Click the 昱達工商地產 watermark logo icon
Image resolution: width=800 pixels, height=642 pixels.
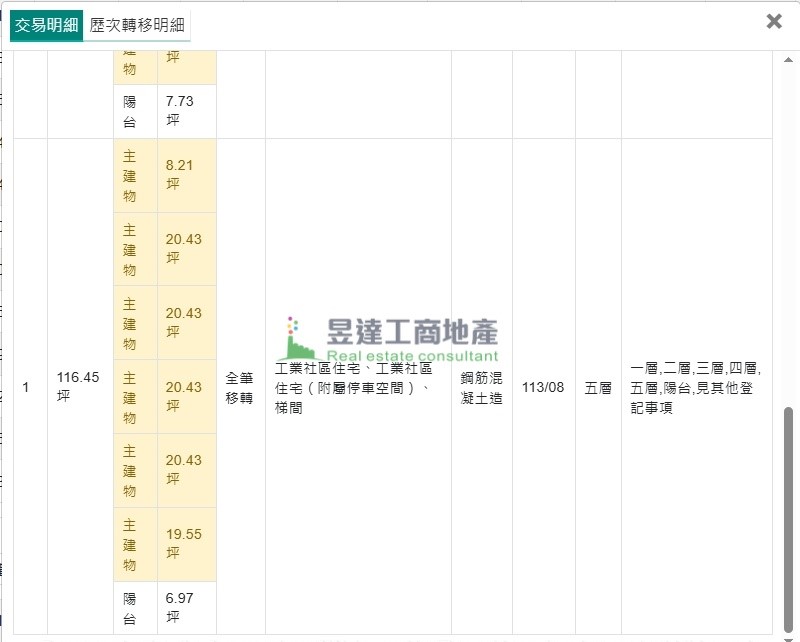(299, 340)
